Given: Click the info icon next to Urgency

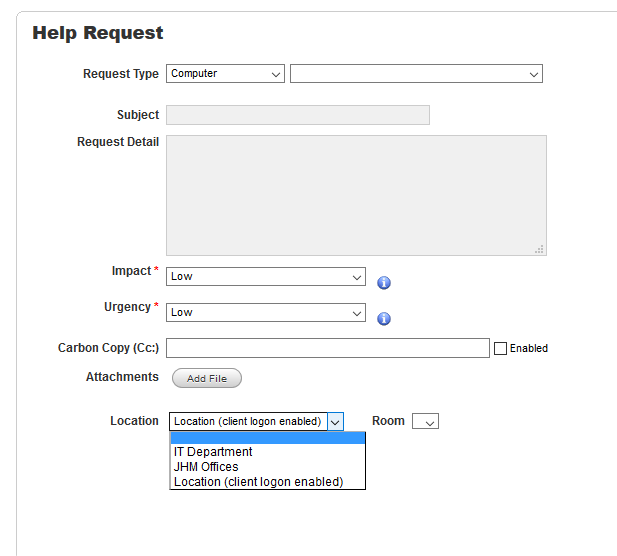Looking at the screenshot, I should pos(384,319).
